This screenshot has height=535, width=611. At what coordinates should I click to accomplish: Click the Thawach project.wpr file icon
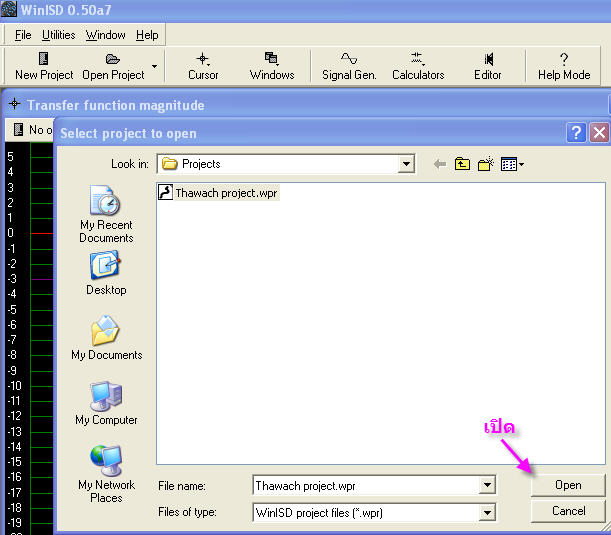pyautogui.click(x=165, y=192)
